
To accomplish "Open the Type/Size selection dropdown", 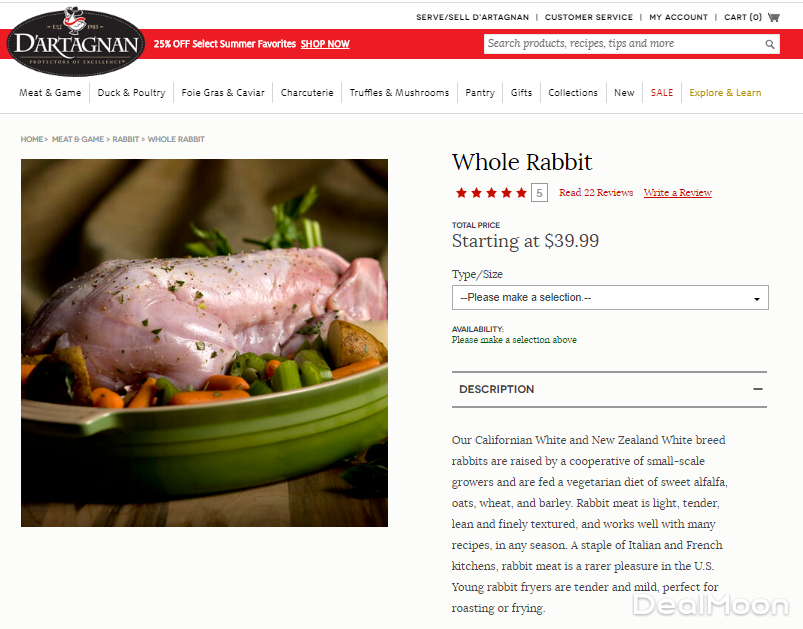I will [x=610, y=298].
